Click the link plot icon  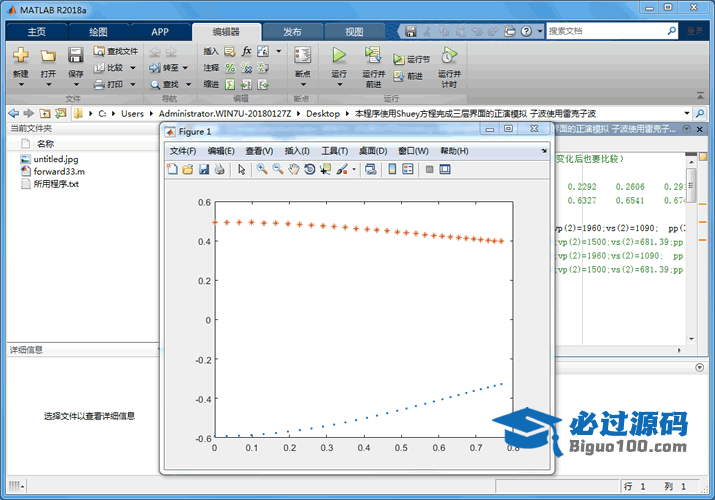pos(371,170)
